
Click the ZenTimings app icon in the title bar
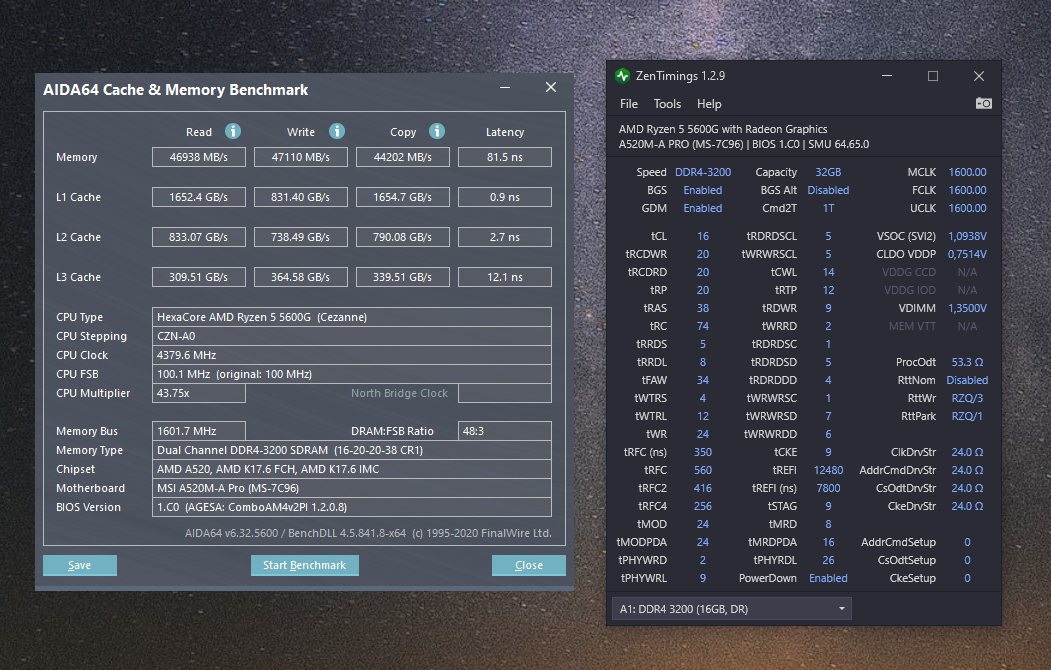623,76
